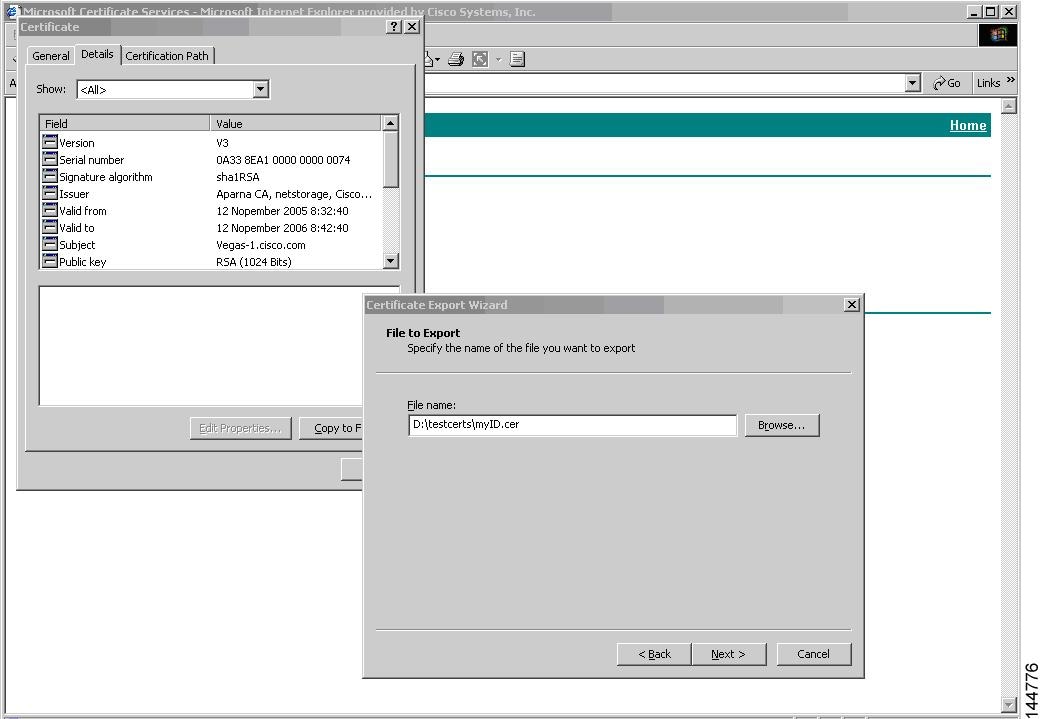This screenshot has width=1041, height=719.
Task: Expand the Links toolbar chevron
Action: (1010, 80)
